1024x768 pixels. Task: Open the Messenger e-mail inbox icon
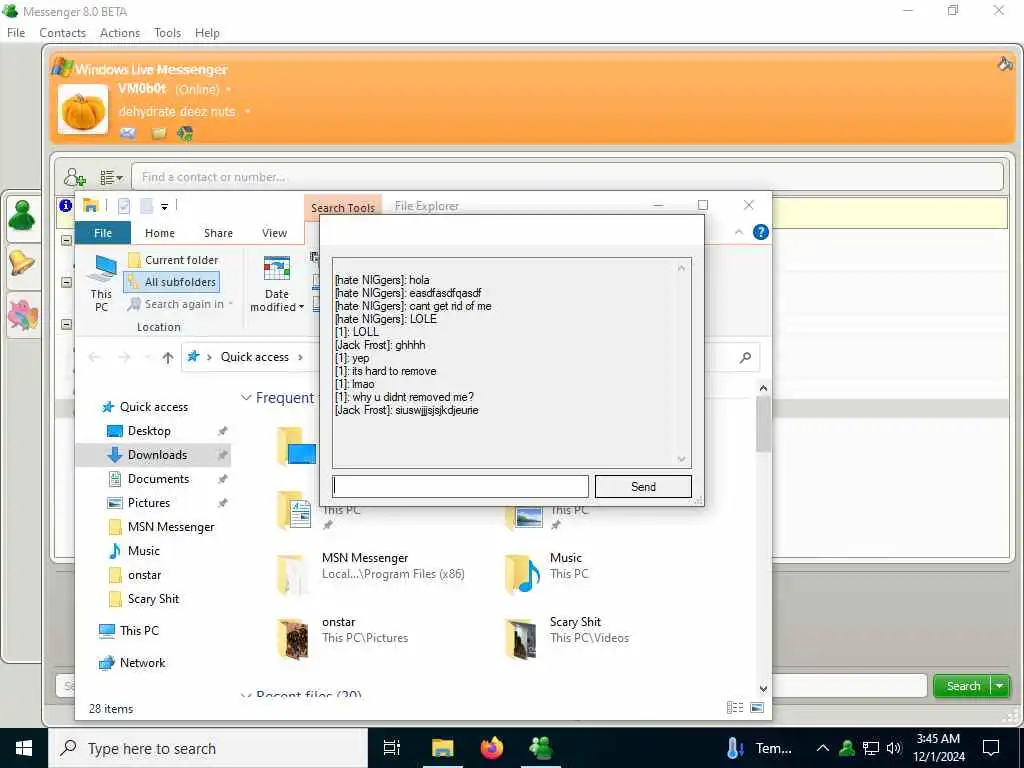click(x=128, y=133)
